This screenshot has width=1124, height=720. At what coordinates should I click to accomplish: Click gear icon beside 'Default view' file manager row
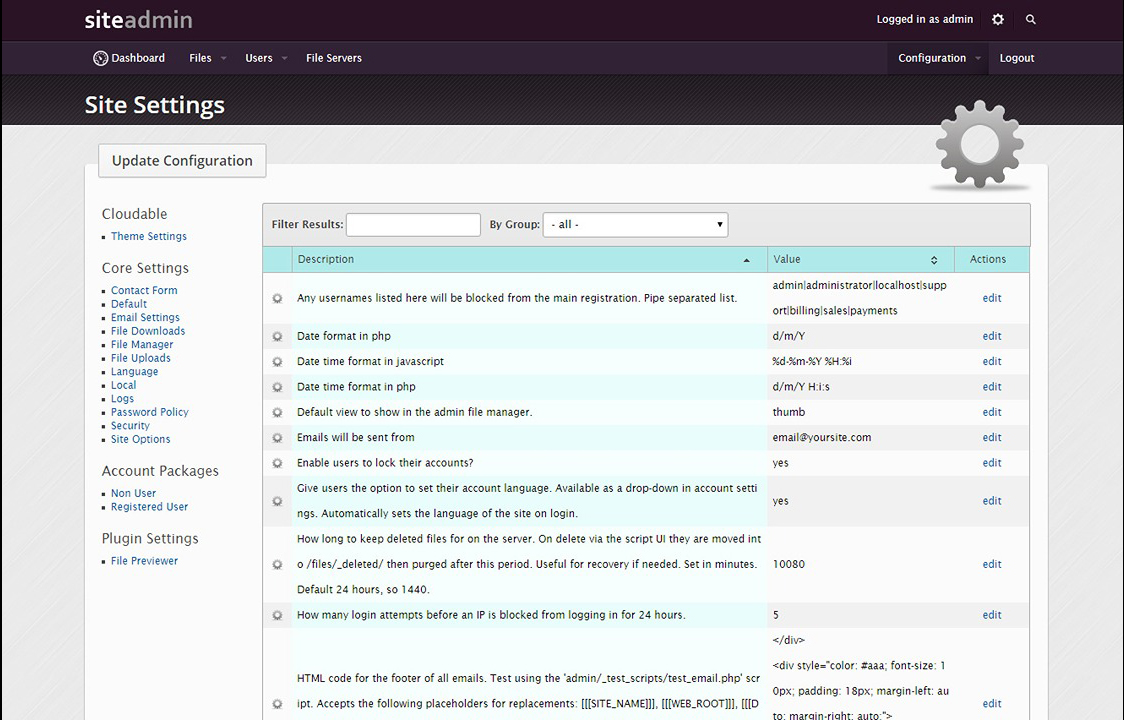pyautogui.click(x=278, y=413)
